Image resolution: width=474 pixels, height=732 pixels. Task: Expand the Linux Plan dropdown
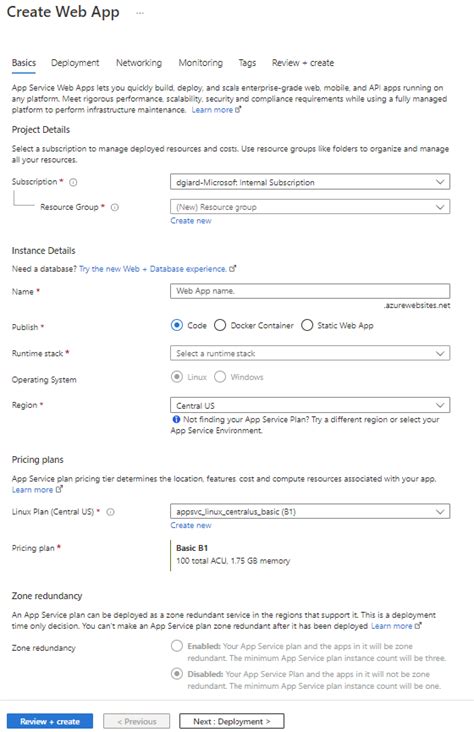point(310,512)
